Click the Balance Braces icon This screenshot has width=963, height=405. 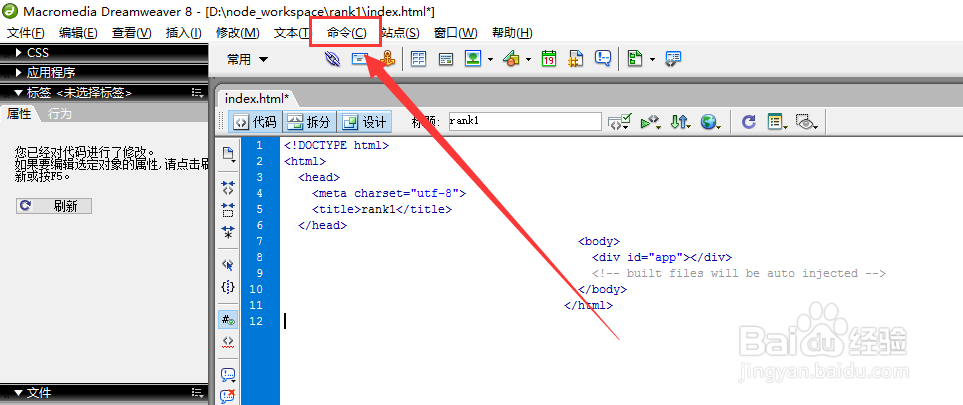[x=228, y=287]
